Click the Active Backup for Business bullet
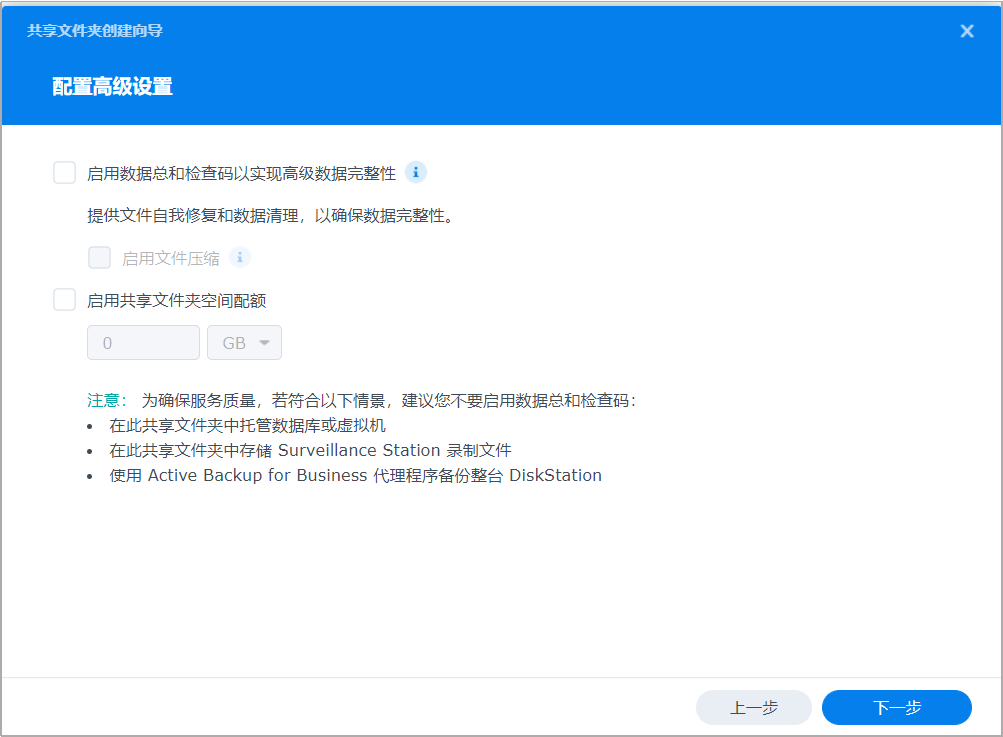1003x737 pixels. click(x=356, y=475)
